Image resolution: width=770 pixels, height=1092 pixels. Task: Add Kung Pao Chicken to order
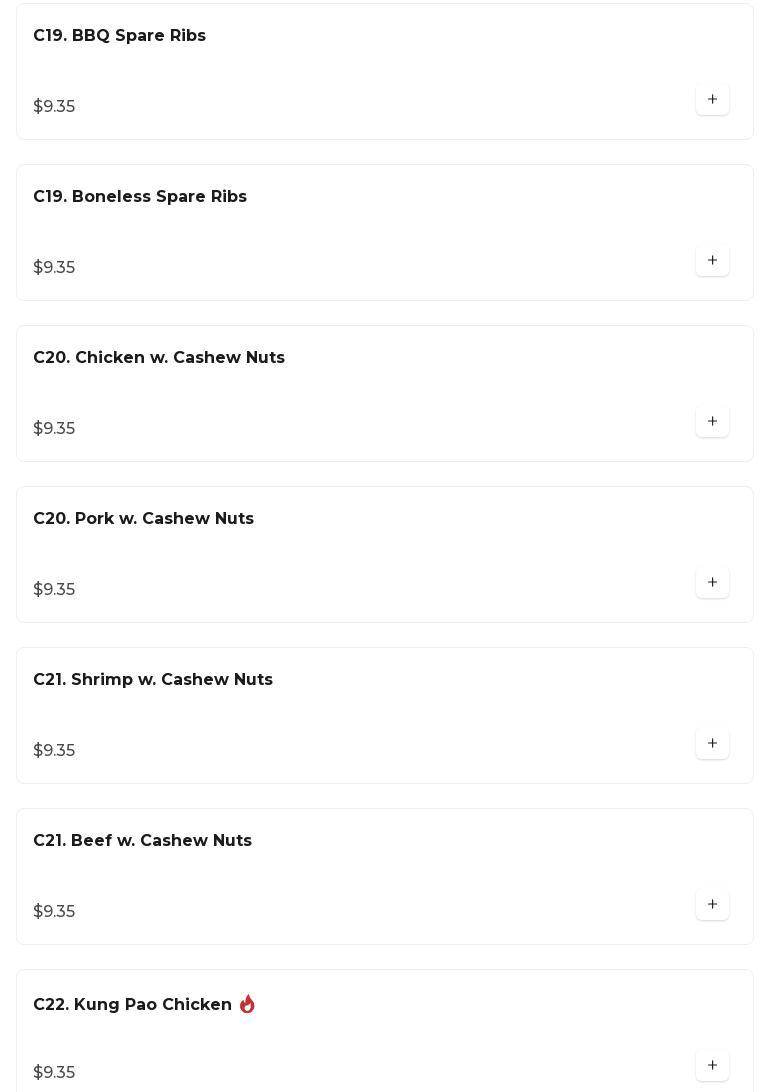click(x=712, y=1066)
